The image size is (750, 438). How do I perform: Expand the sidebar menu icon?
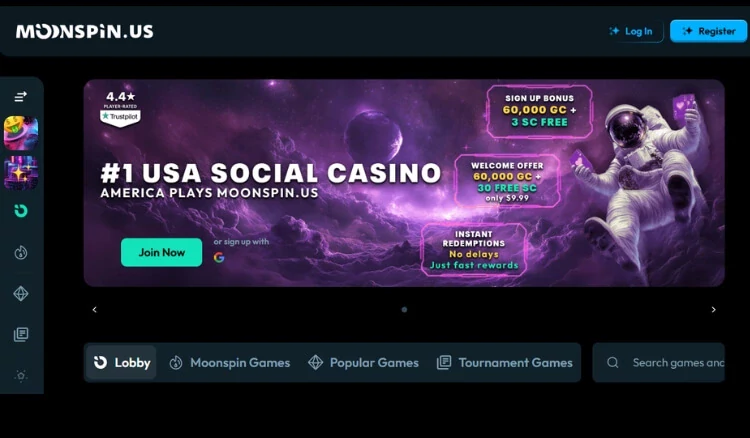21,97
